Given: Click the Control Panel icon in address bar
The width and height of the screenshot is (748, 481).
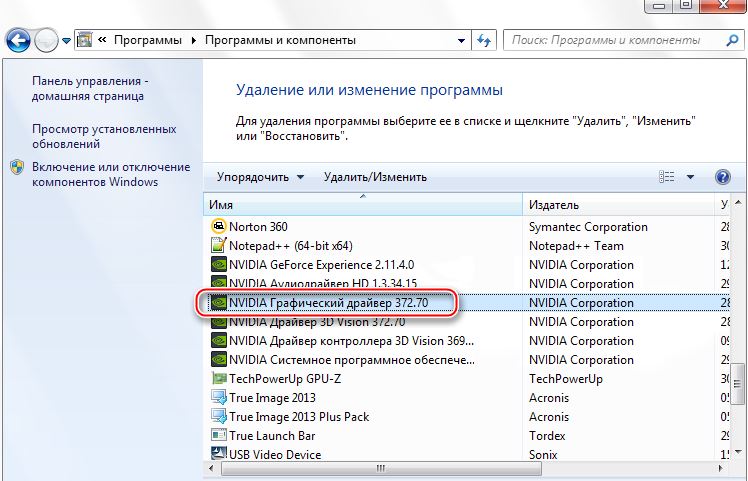Looking at the screenshot, I should 84,40.
